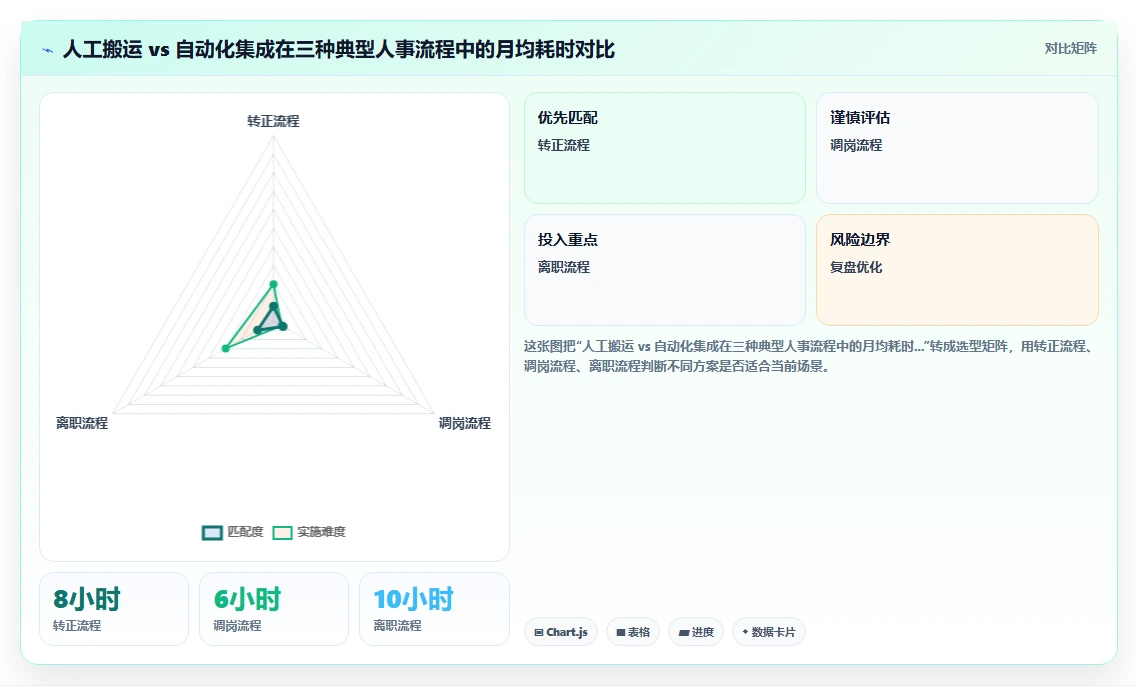This screenshot has width=1138, height=686.
Task: Click the 数据卡片 chip star icon
Action: [x=745, y=632]
